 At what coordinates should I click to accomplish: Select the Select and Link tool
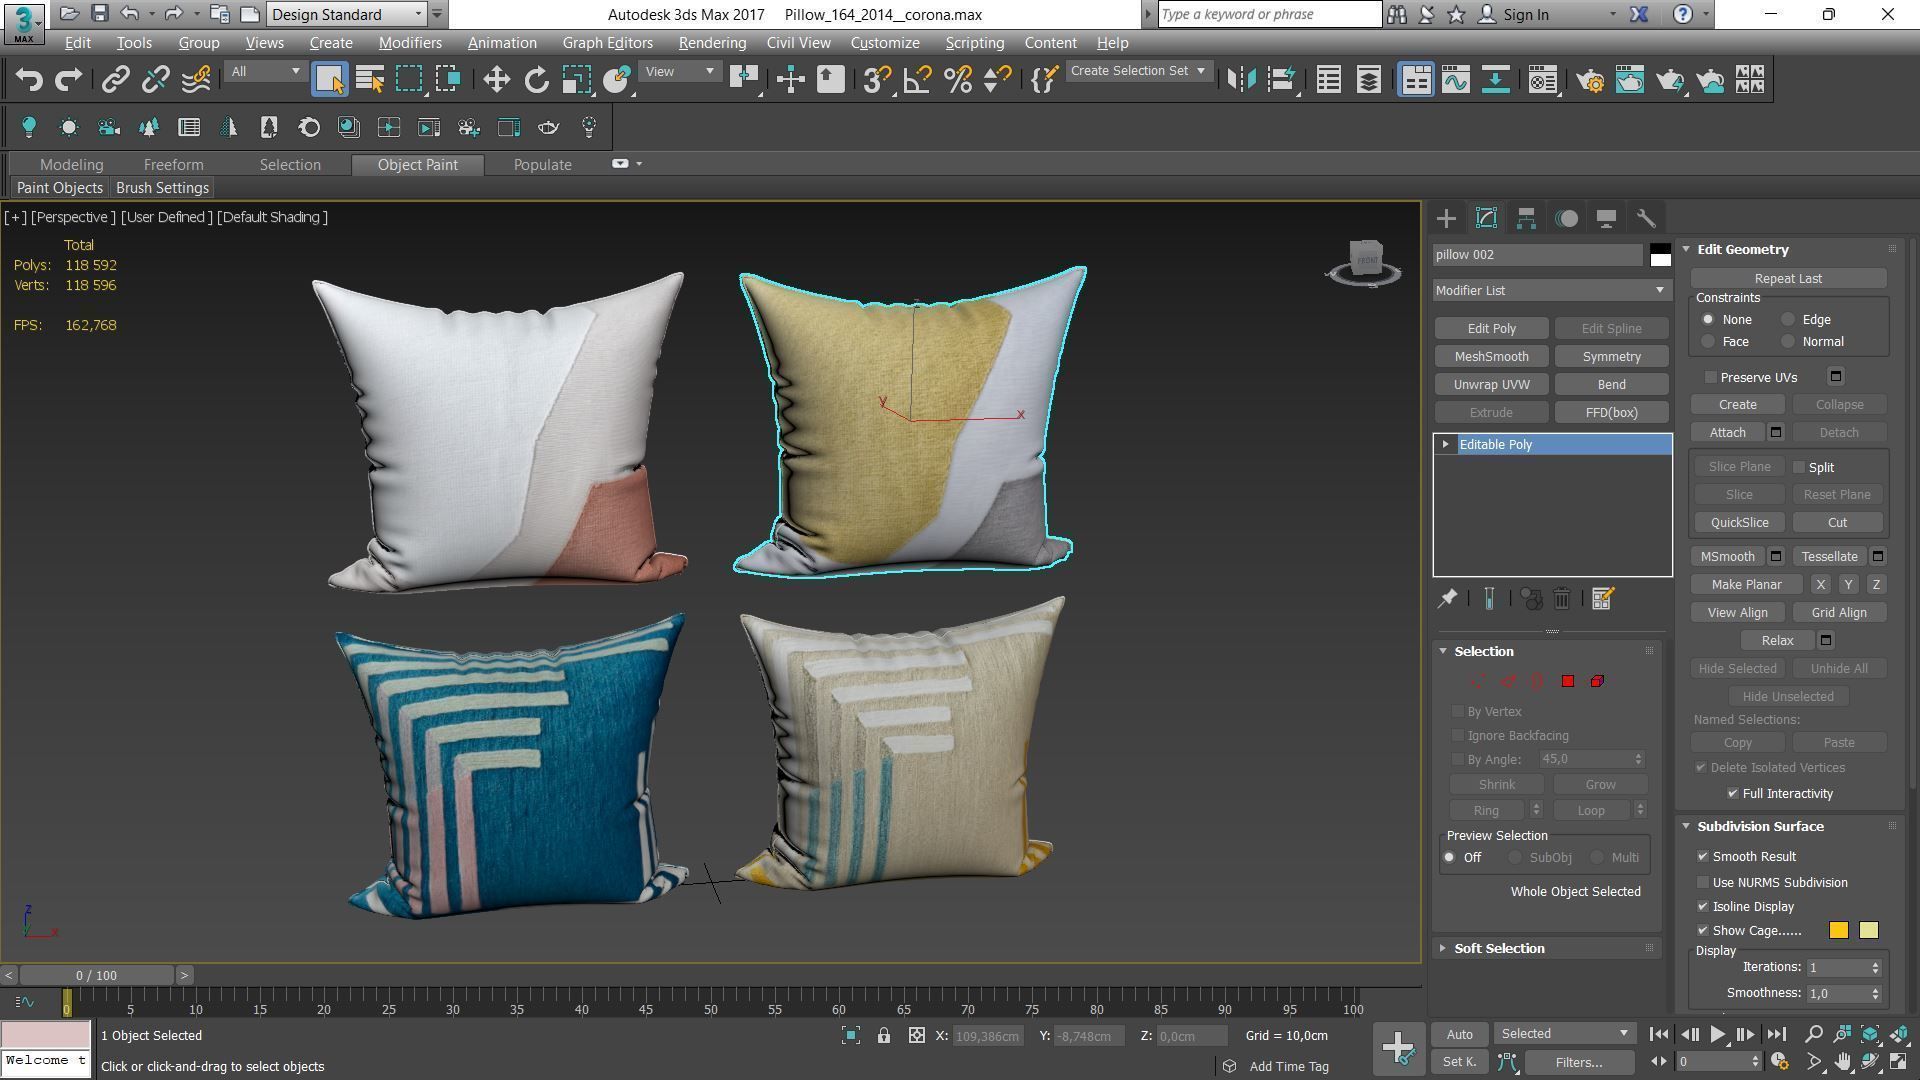click(x=116, y=80)
